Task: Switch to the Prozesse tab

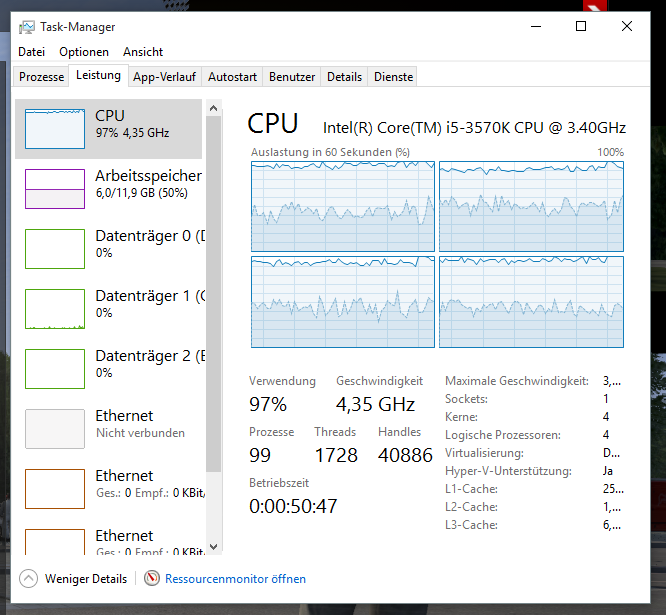Action: click(x=41, y=76)
